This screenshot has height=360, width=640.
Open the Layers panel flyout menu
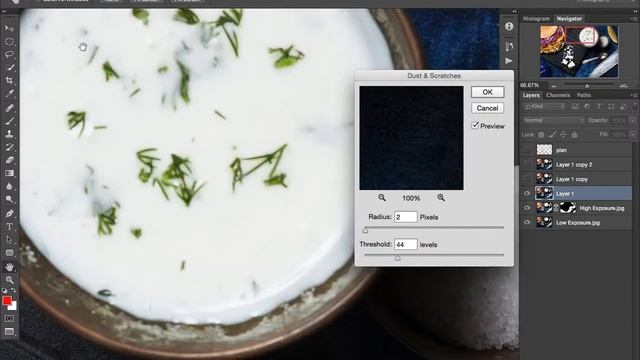click(x=634, y=95)
